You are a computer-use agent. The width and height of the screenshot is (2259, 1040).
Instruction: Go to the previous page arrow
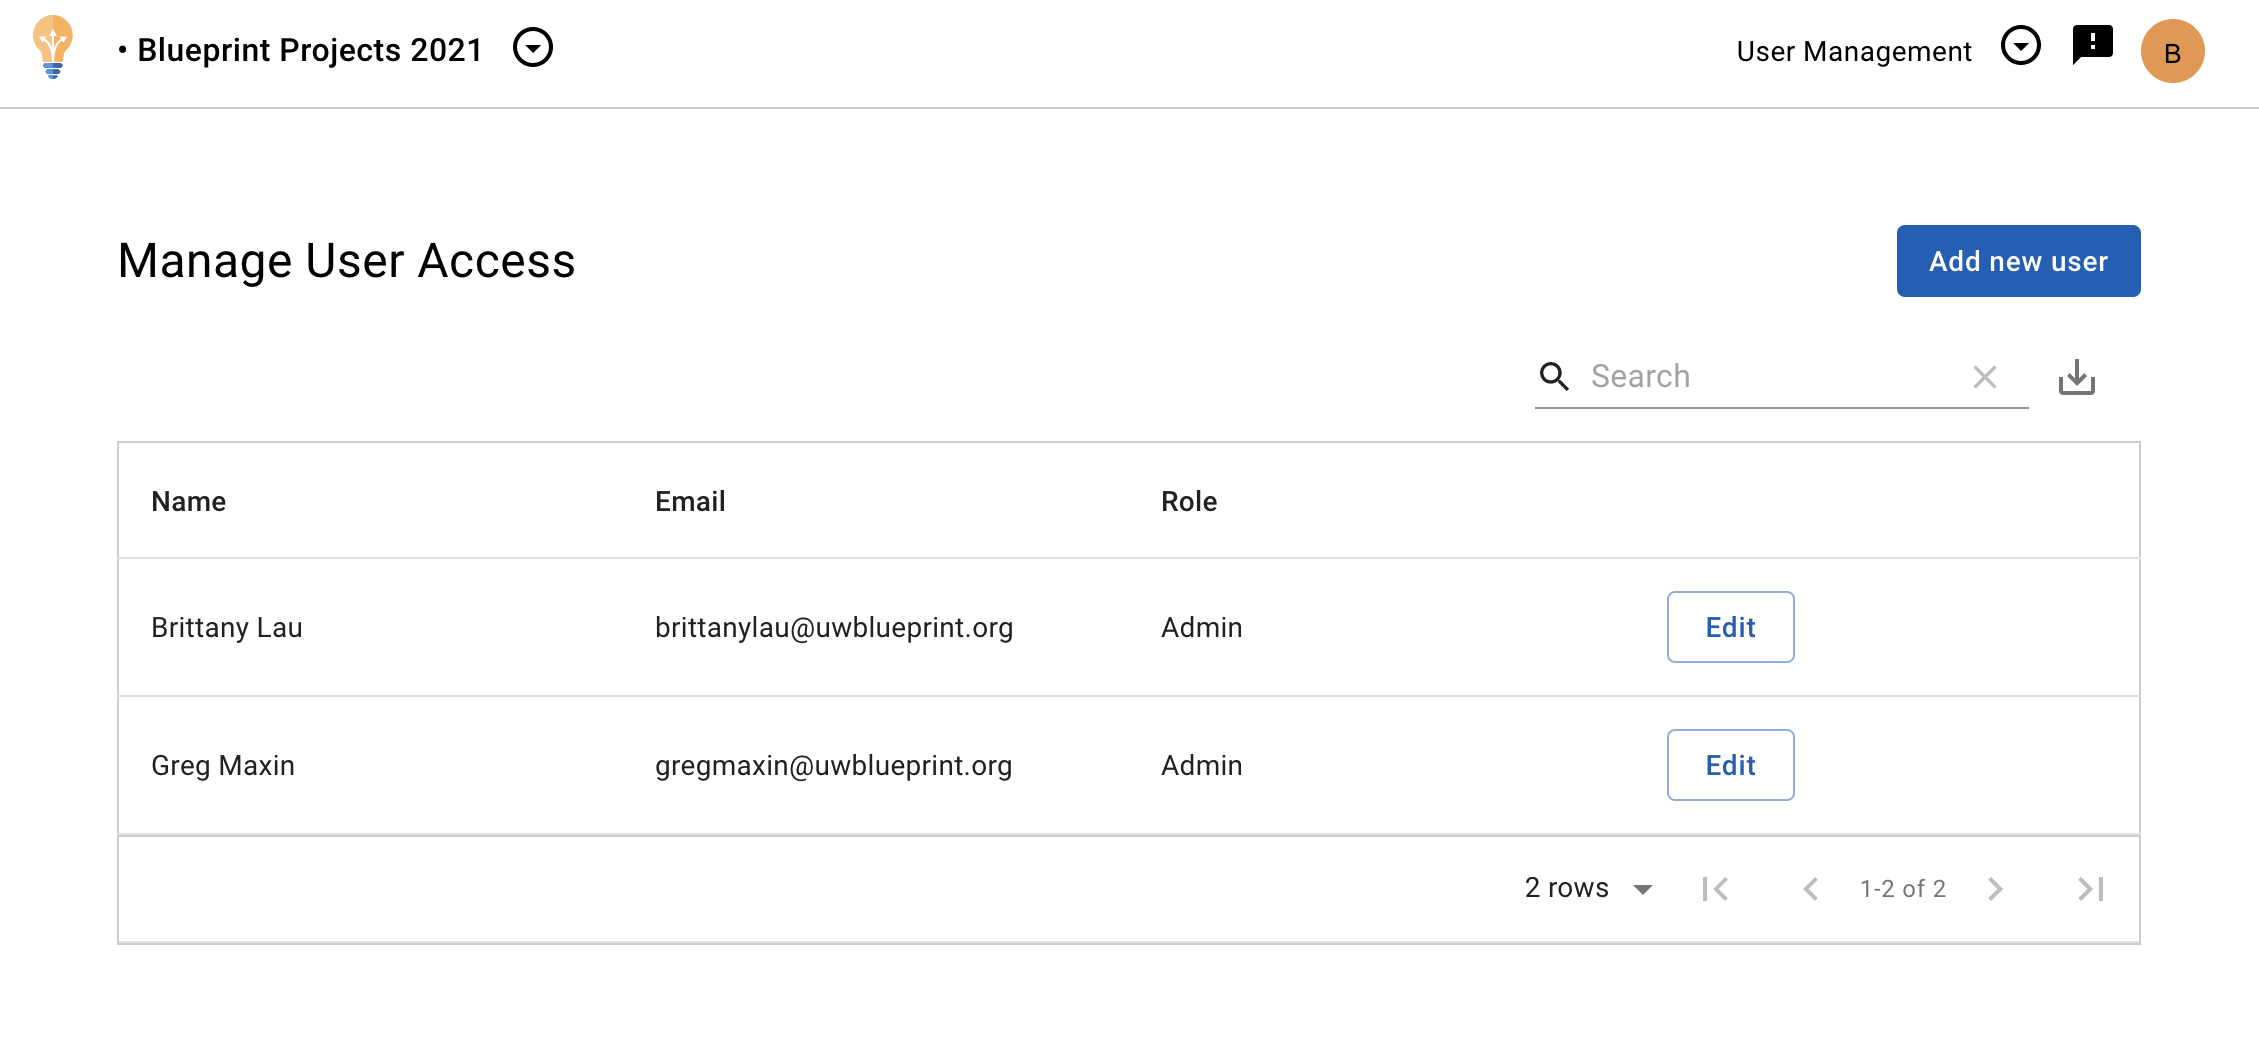coord(1810,889)
